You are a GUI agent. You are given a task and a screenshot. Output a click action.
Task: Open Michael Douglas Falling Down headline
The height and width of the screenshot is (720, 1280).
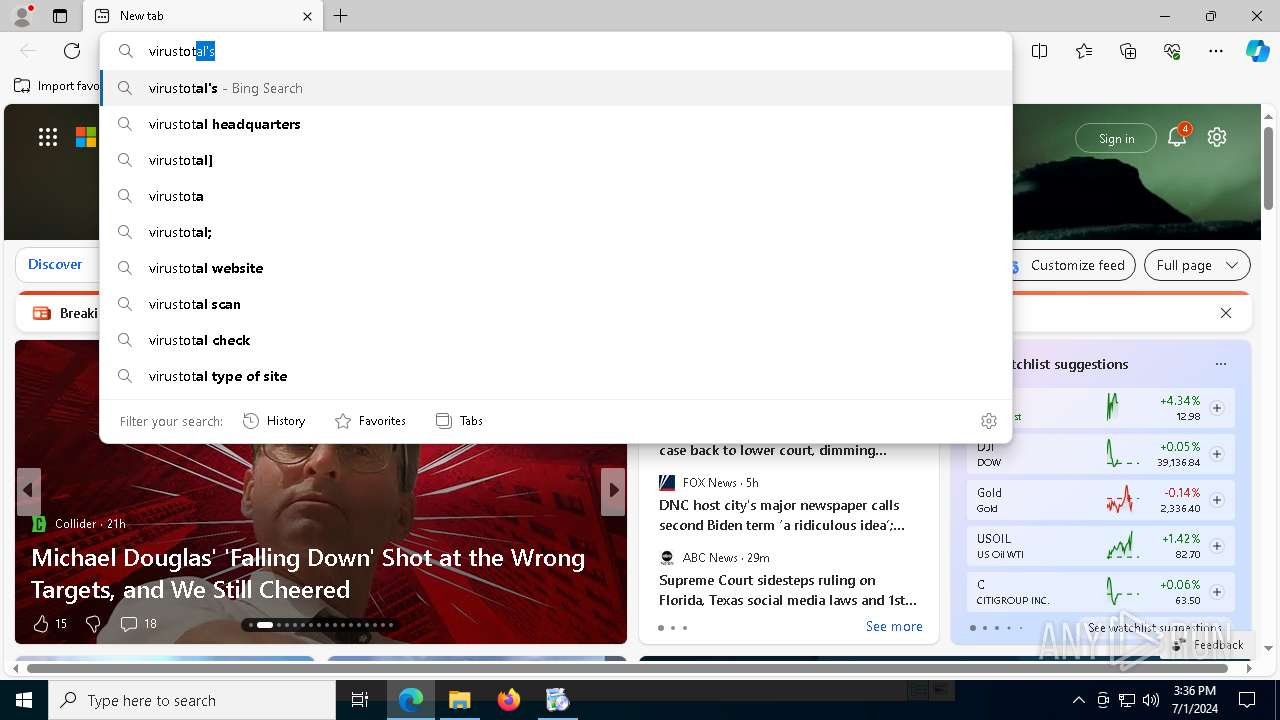[x=308, y=573]
